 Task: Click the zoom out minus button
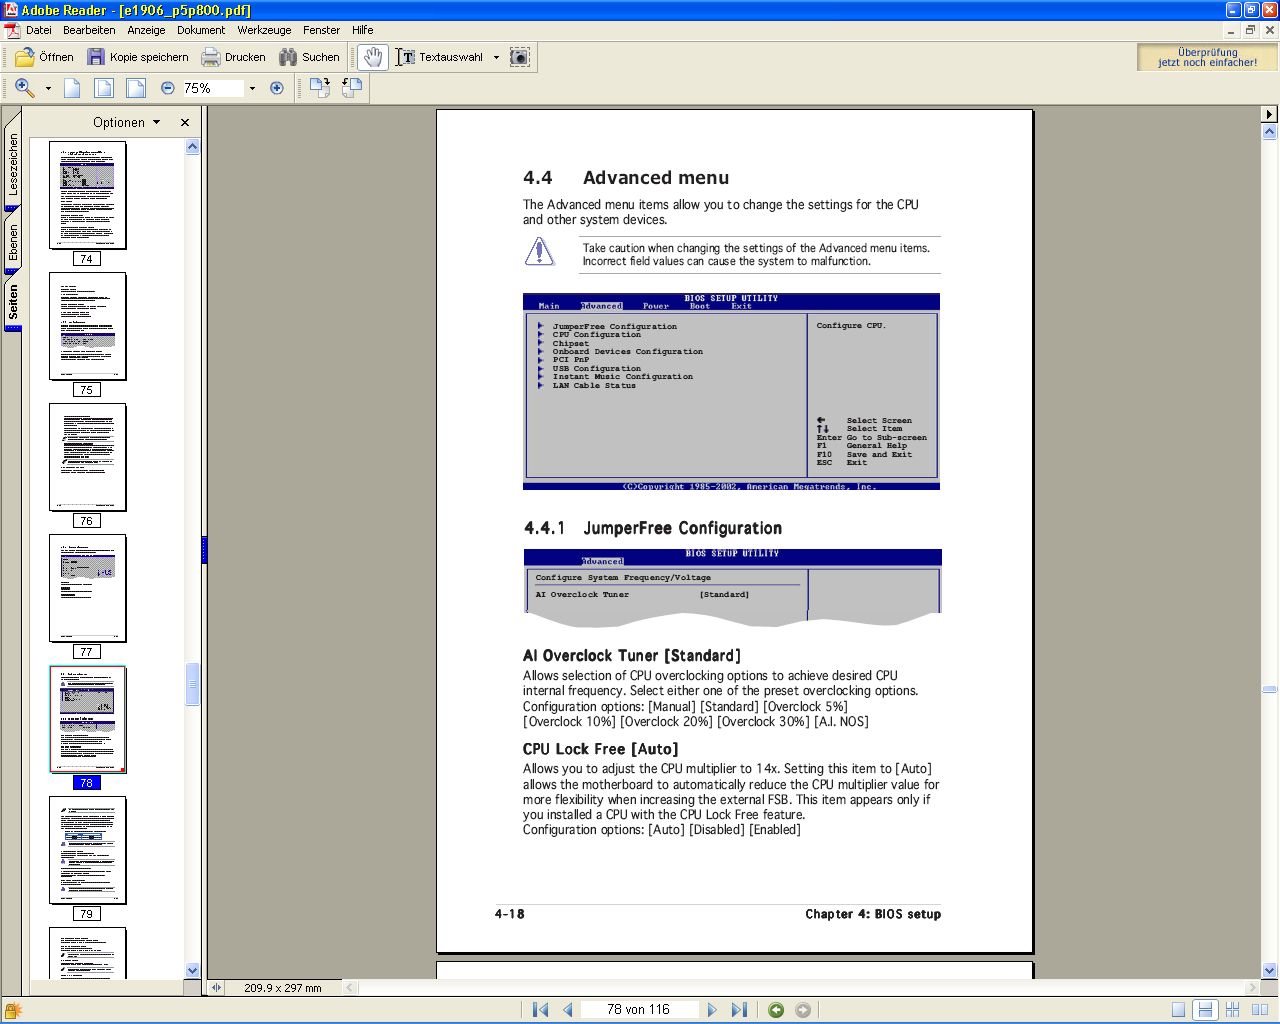point(167,88)
